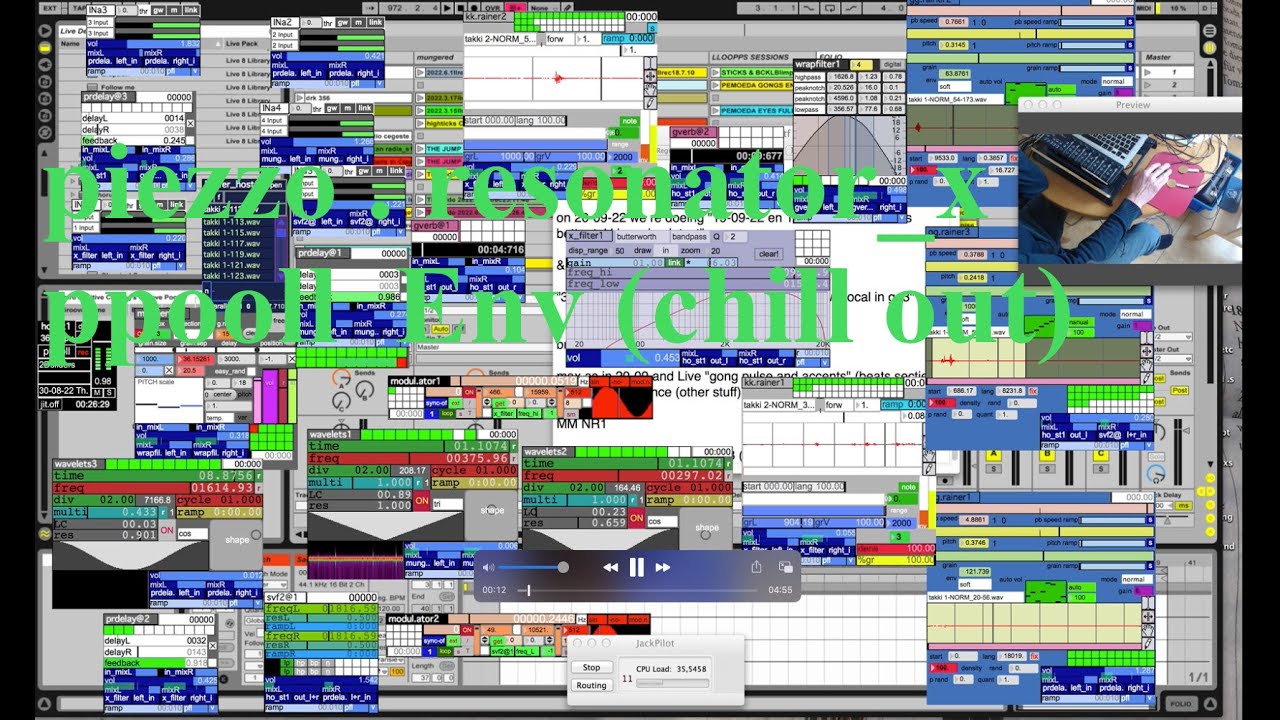Viewport: 1280px width, 720px height.
Task: Toggle the m button on the INa2 module
Action: 358,22
